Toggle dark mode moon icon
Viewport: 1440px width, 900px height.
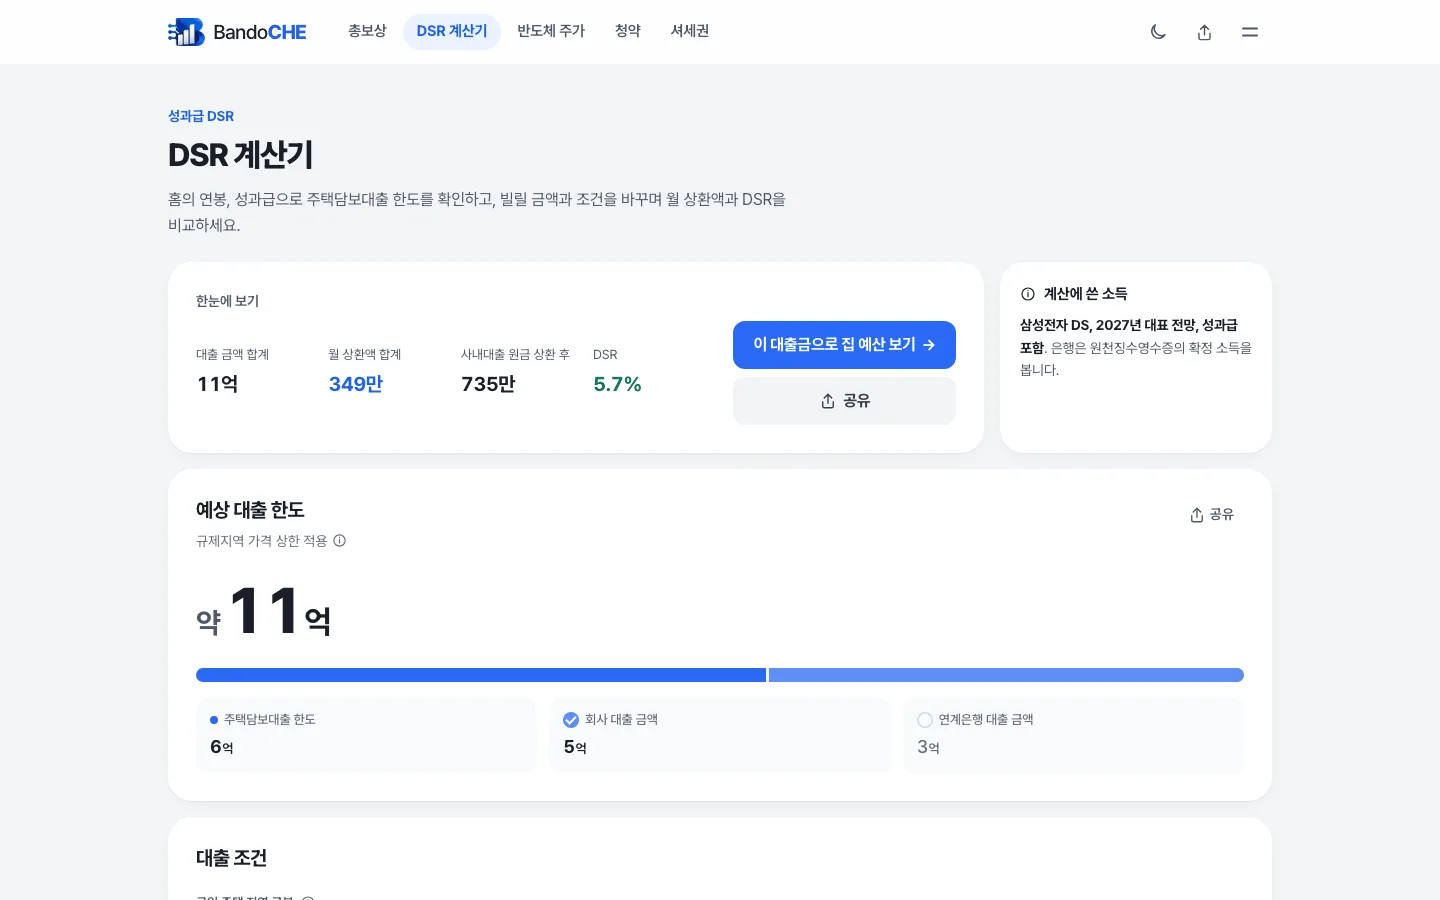point(1158,32)
